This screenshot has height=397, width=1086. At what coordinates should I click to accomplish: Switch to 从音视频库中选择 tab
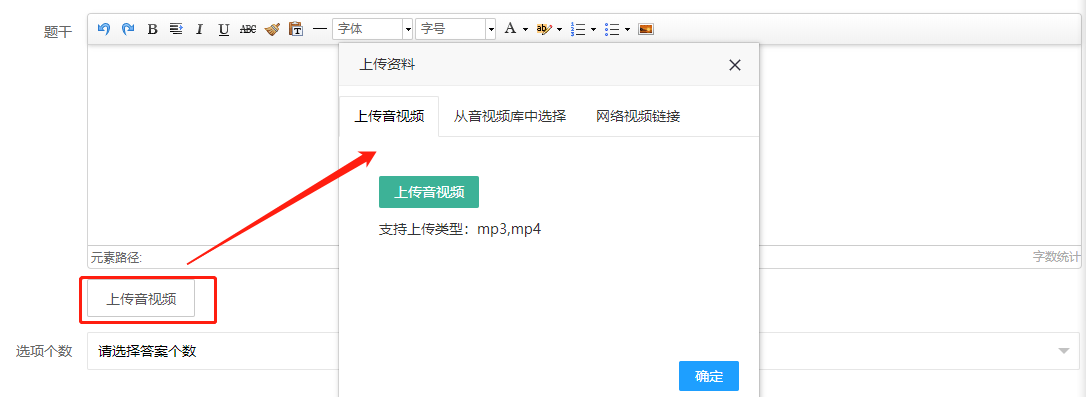pos(510,116)
